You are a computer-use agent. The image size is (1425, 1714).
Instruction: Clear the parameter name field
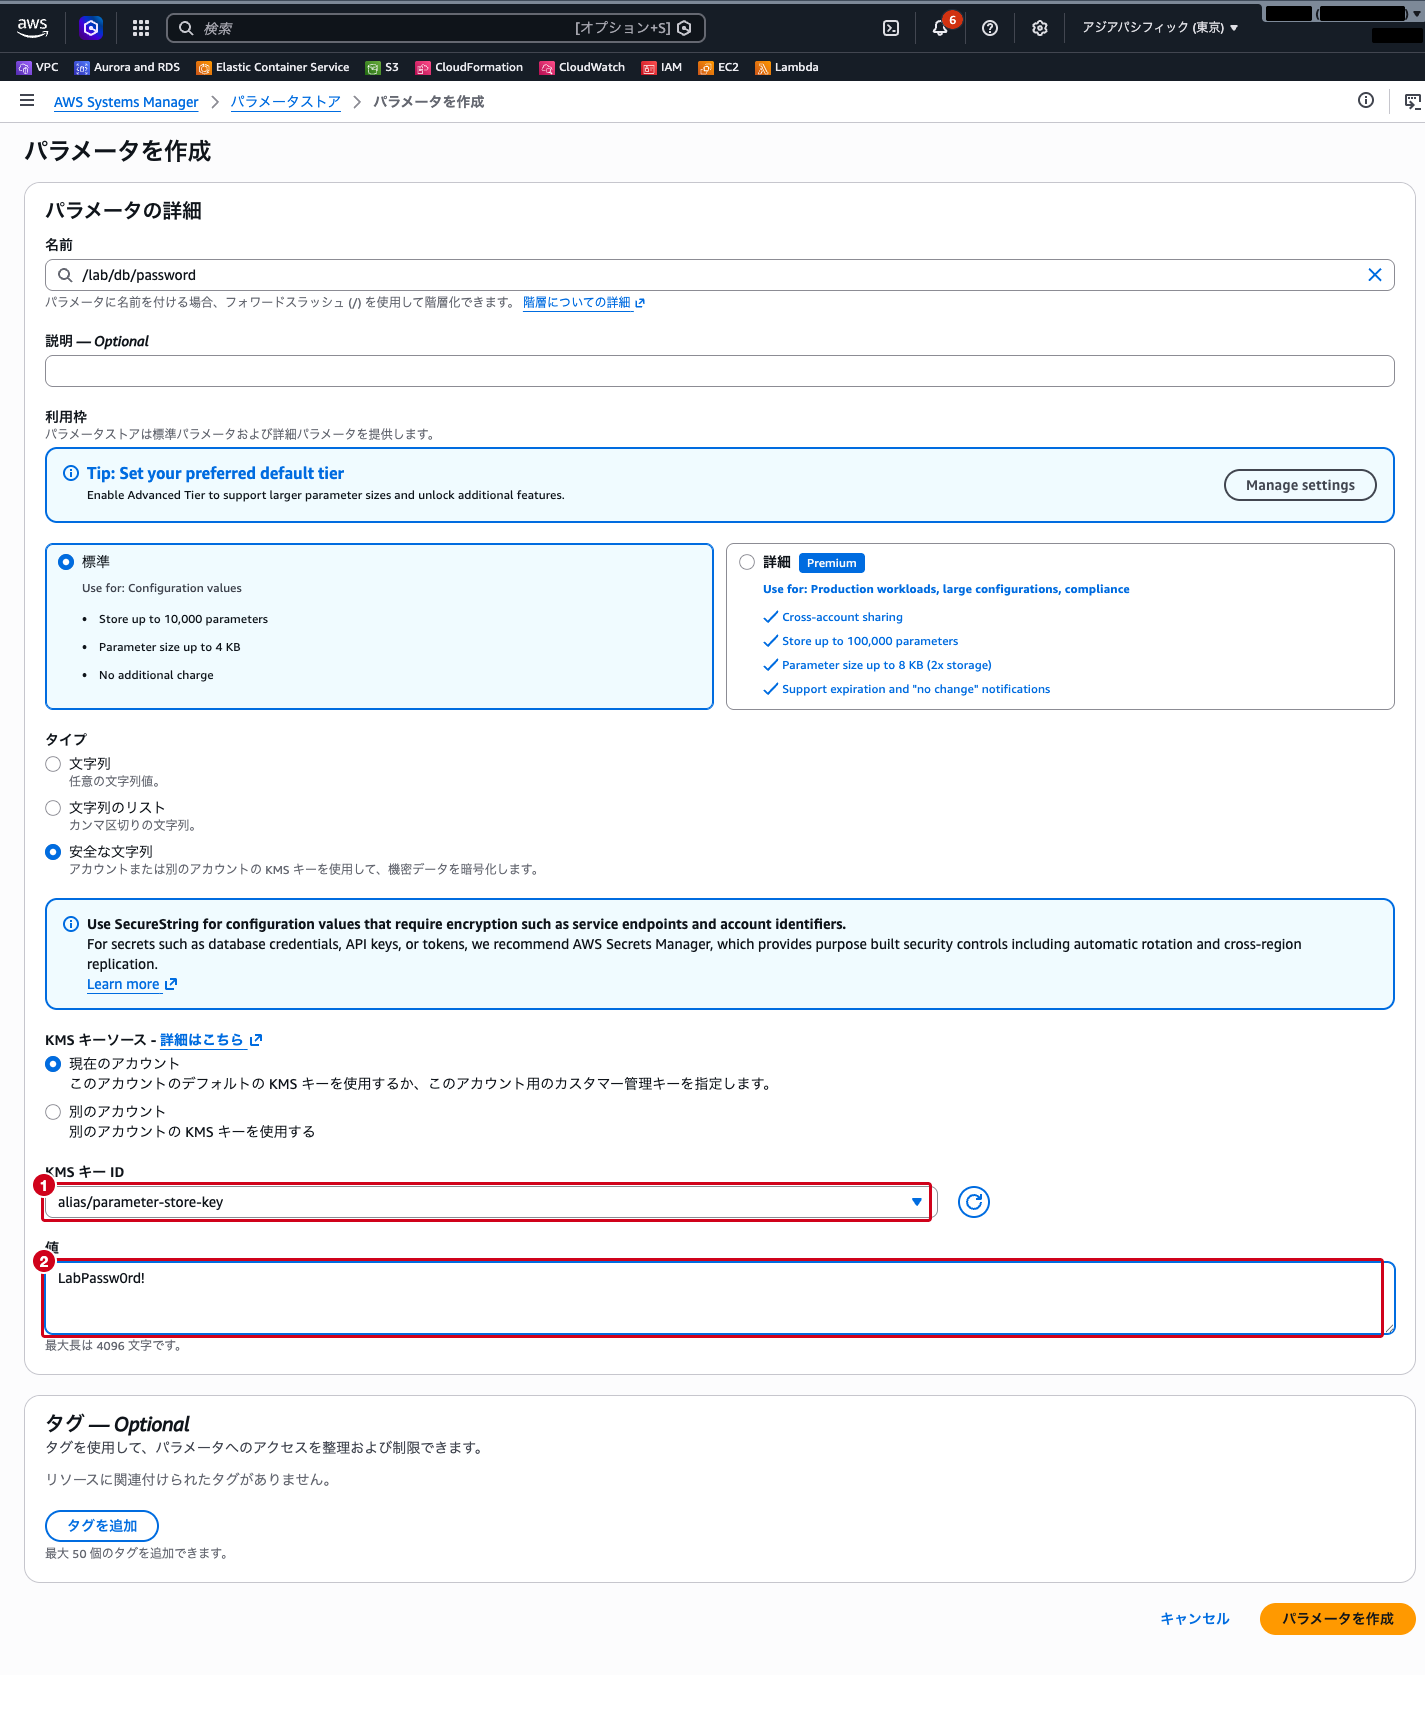coord(1375,275)
